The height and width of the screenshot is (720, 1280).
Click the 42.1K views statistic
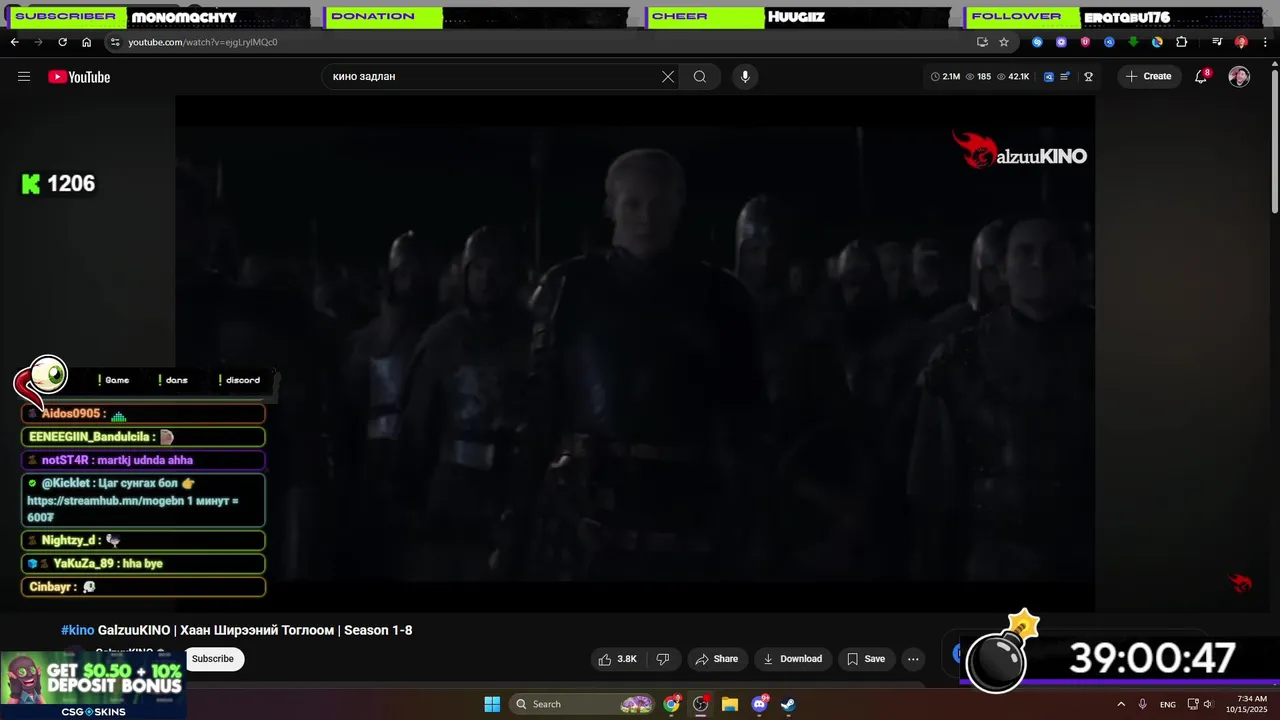coord(1013,76)
